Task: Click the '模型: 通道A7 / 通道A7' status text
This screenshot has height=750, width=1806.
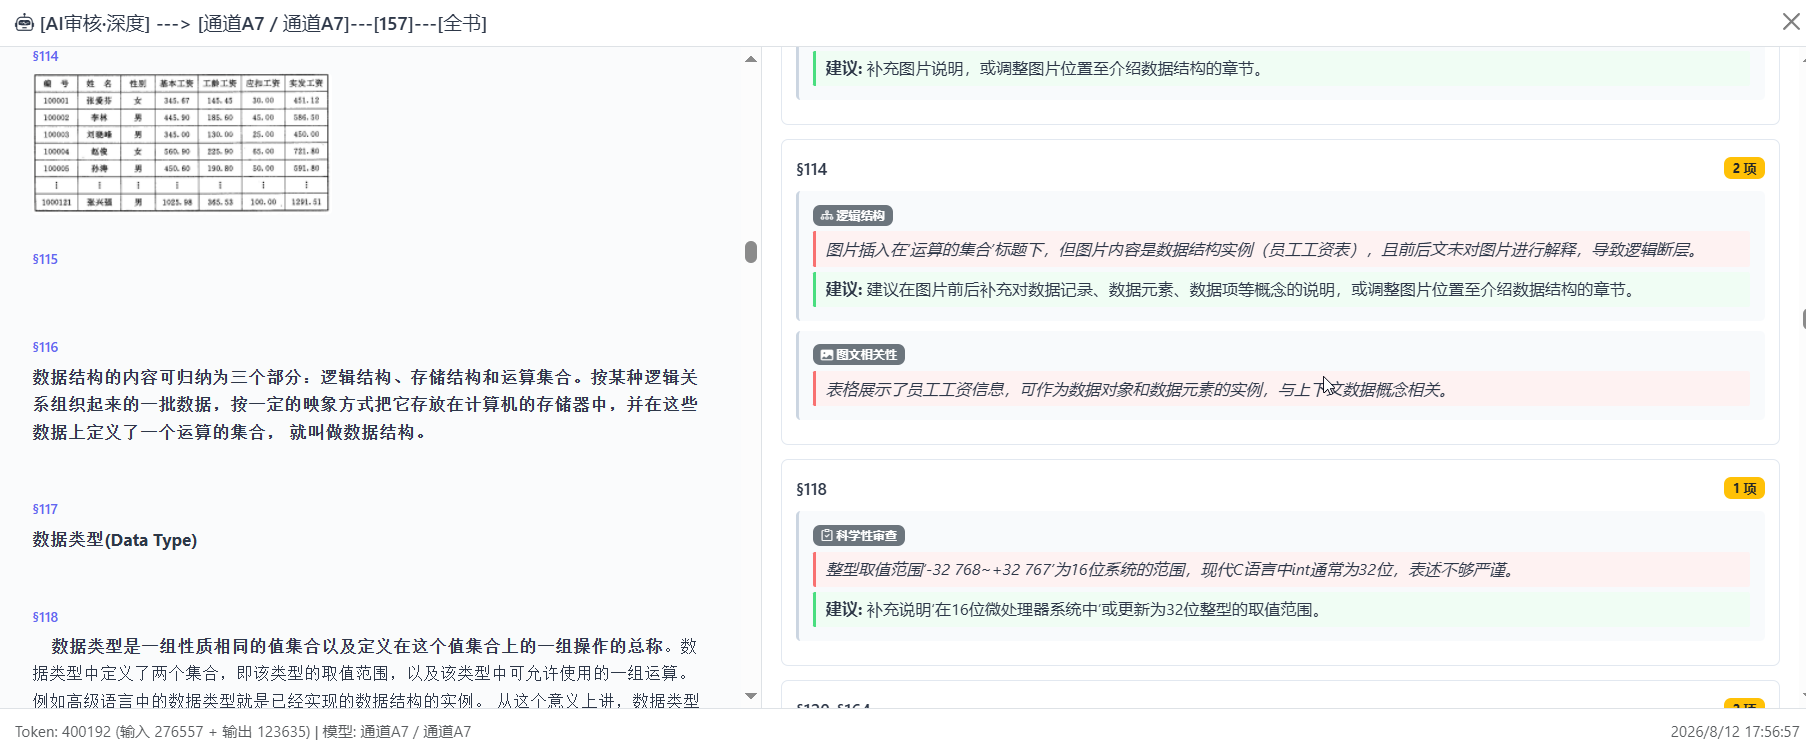Action: [396, 732]
